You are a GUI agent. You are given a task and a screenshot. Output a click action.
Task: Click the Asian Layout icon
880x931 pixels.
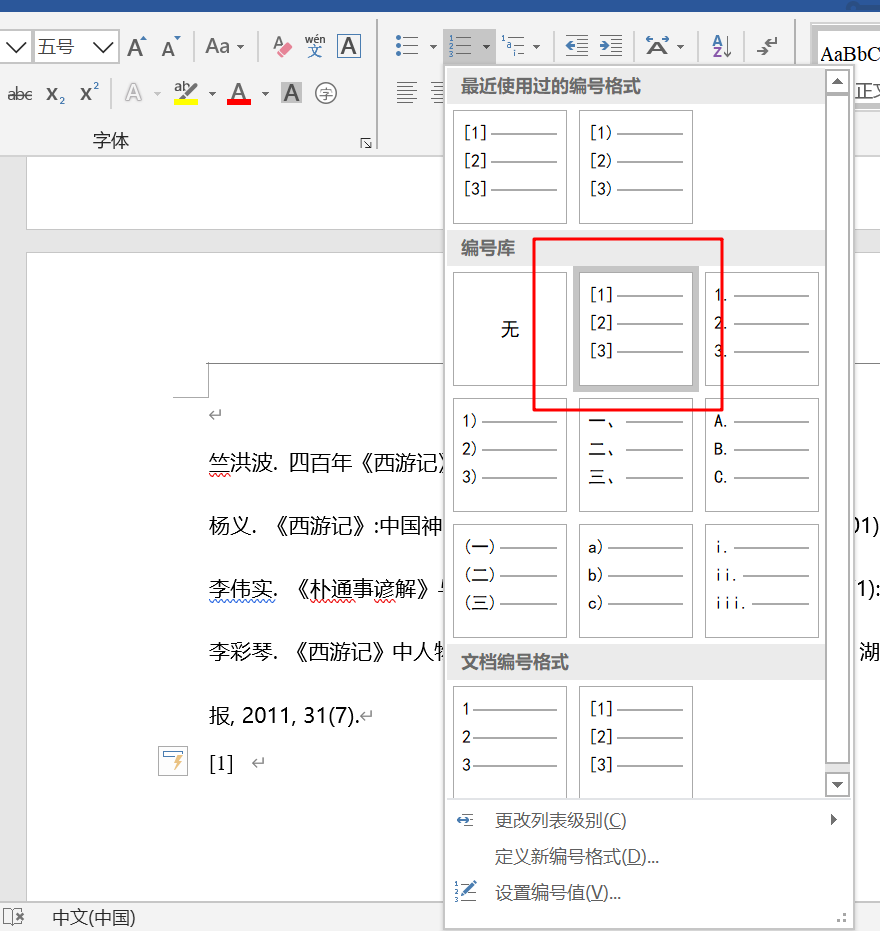point(657,46)
